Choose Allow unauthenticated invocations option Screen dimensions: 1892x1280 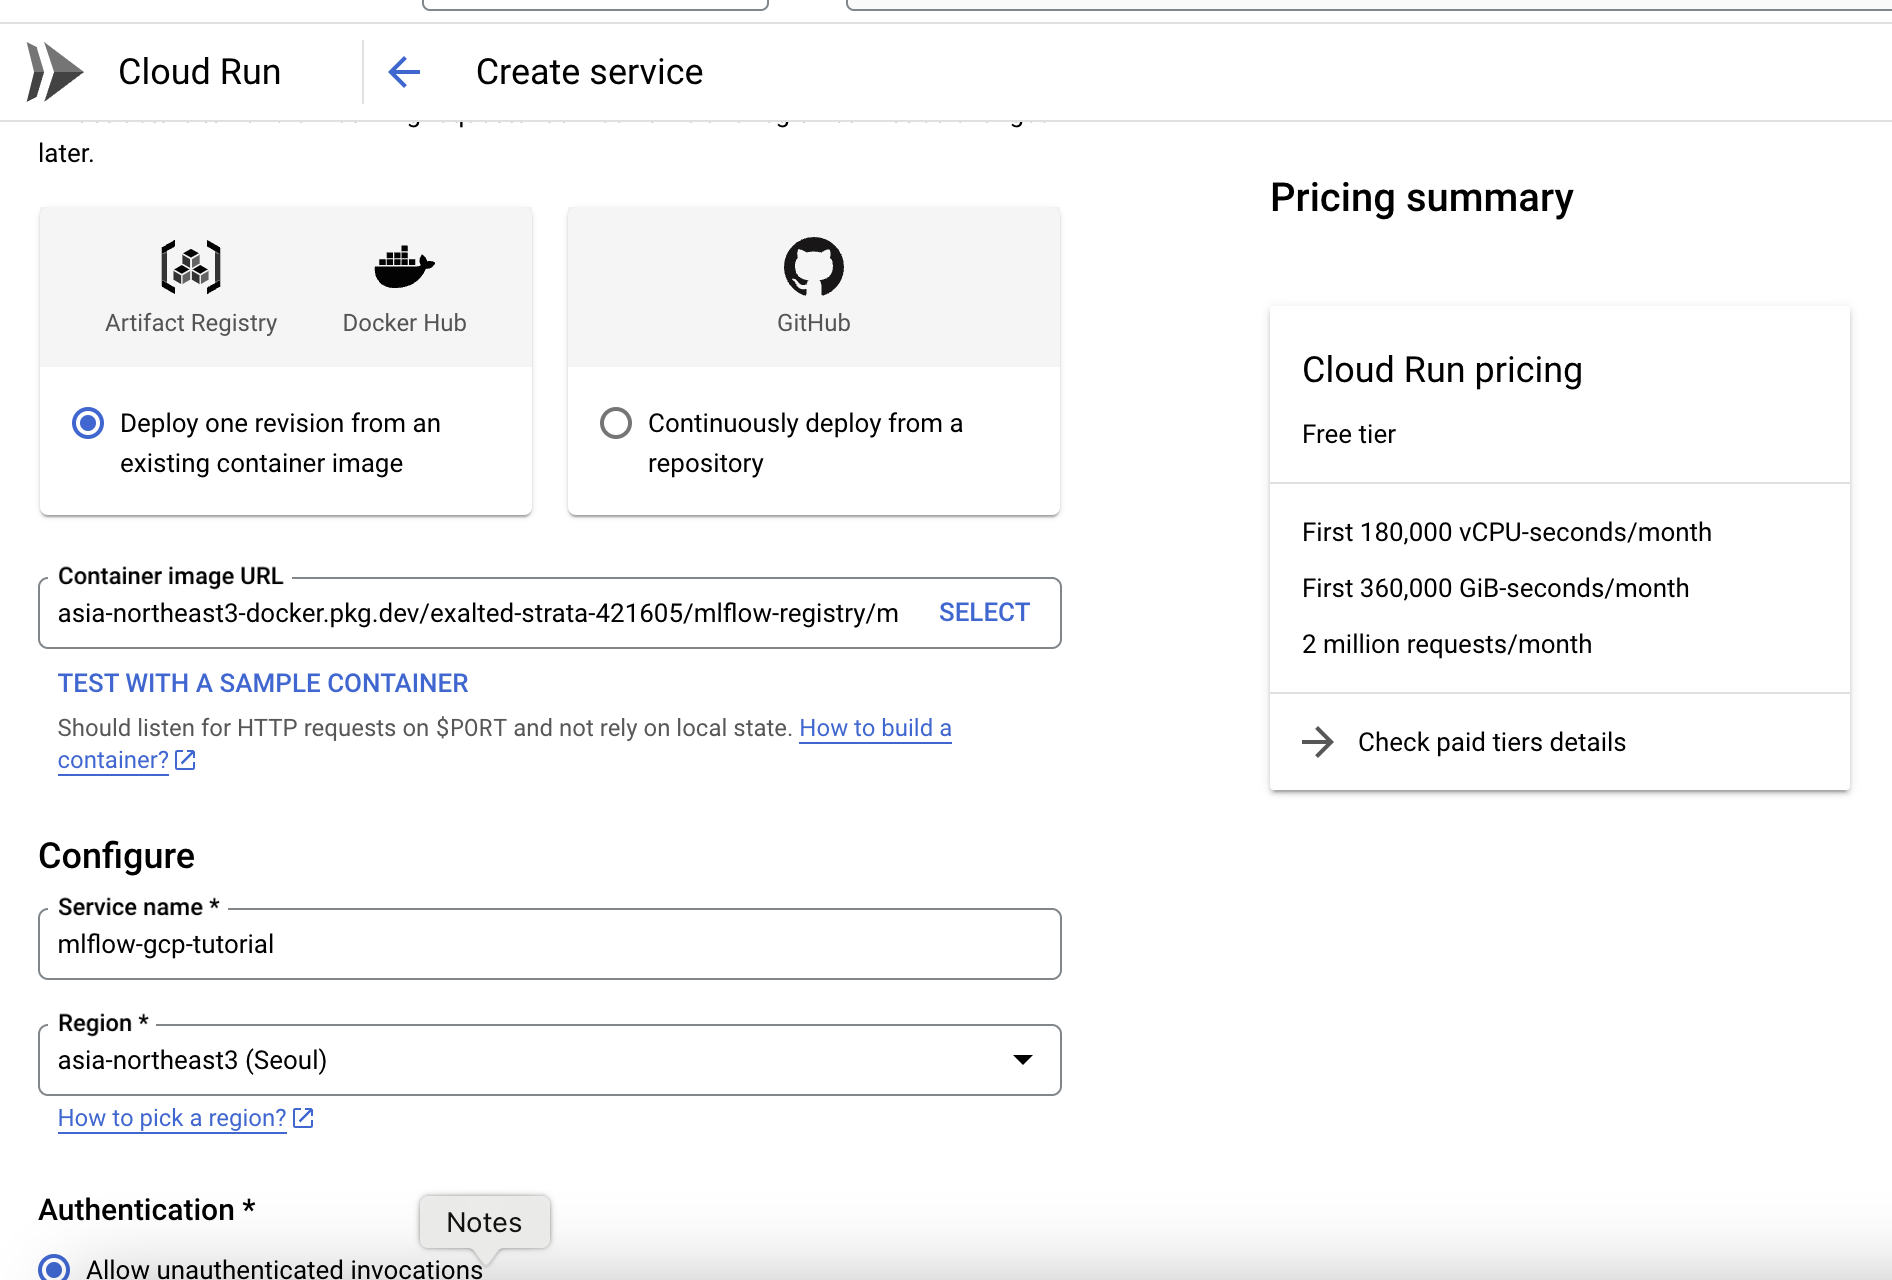click(x=54, y=1268)
